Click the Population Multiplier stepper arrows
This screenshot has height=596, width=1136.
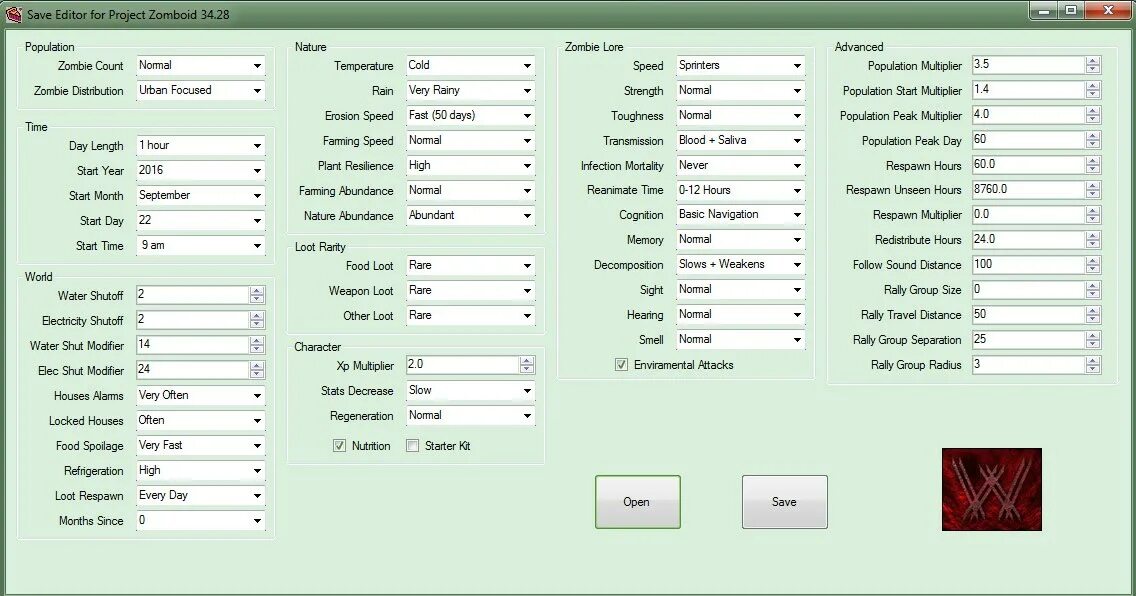(1093, 65)
